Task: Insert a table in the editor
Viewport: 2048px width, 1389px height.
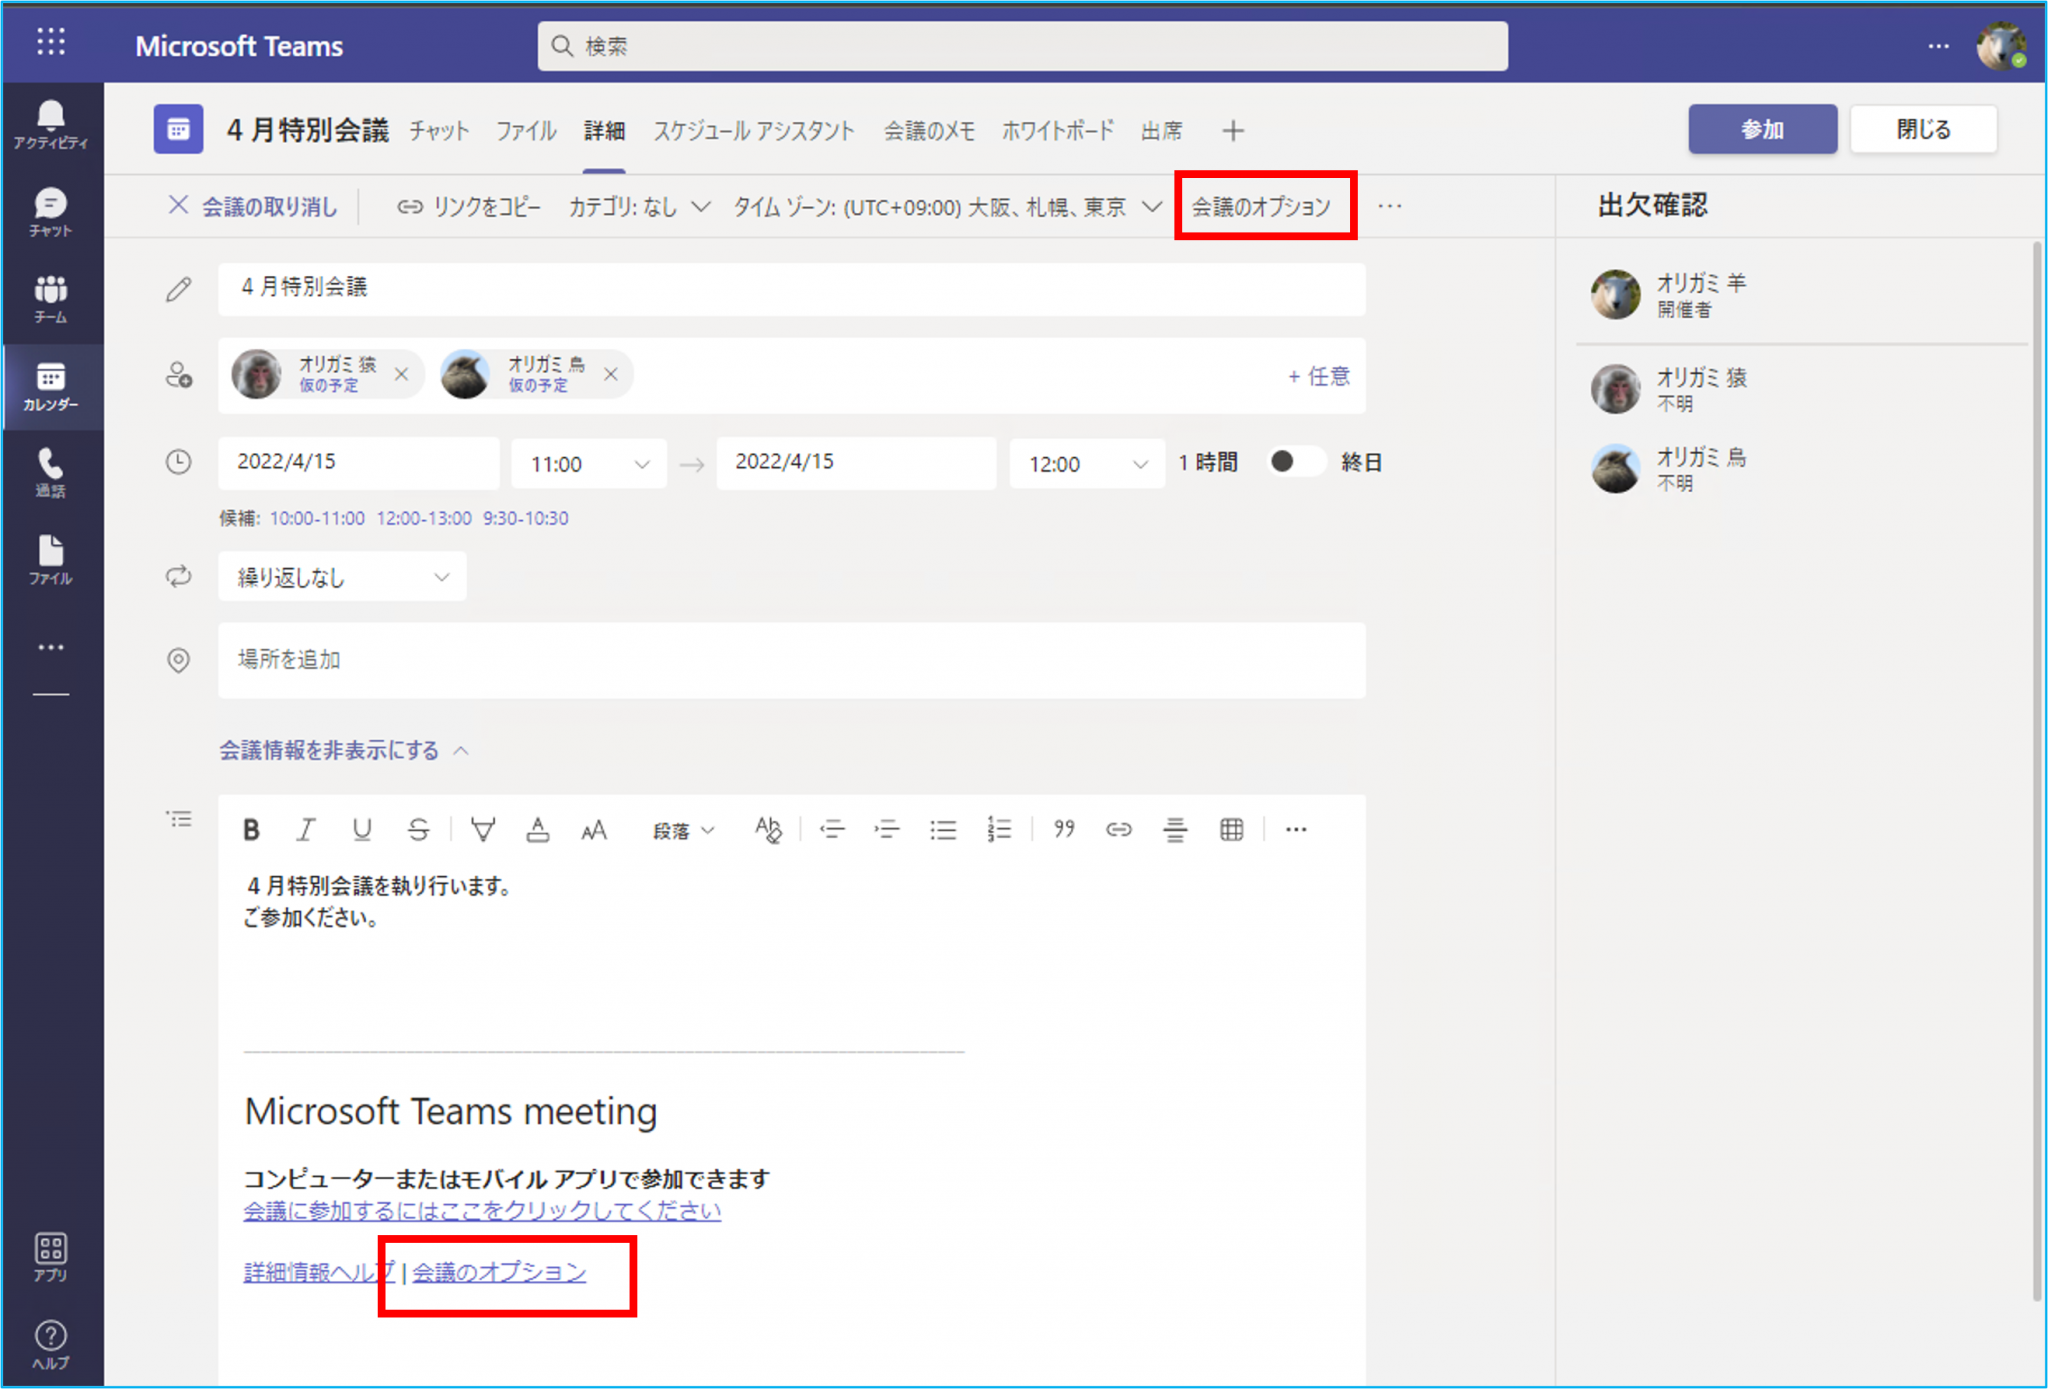Action: [1232, 829]
